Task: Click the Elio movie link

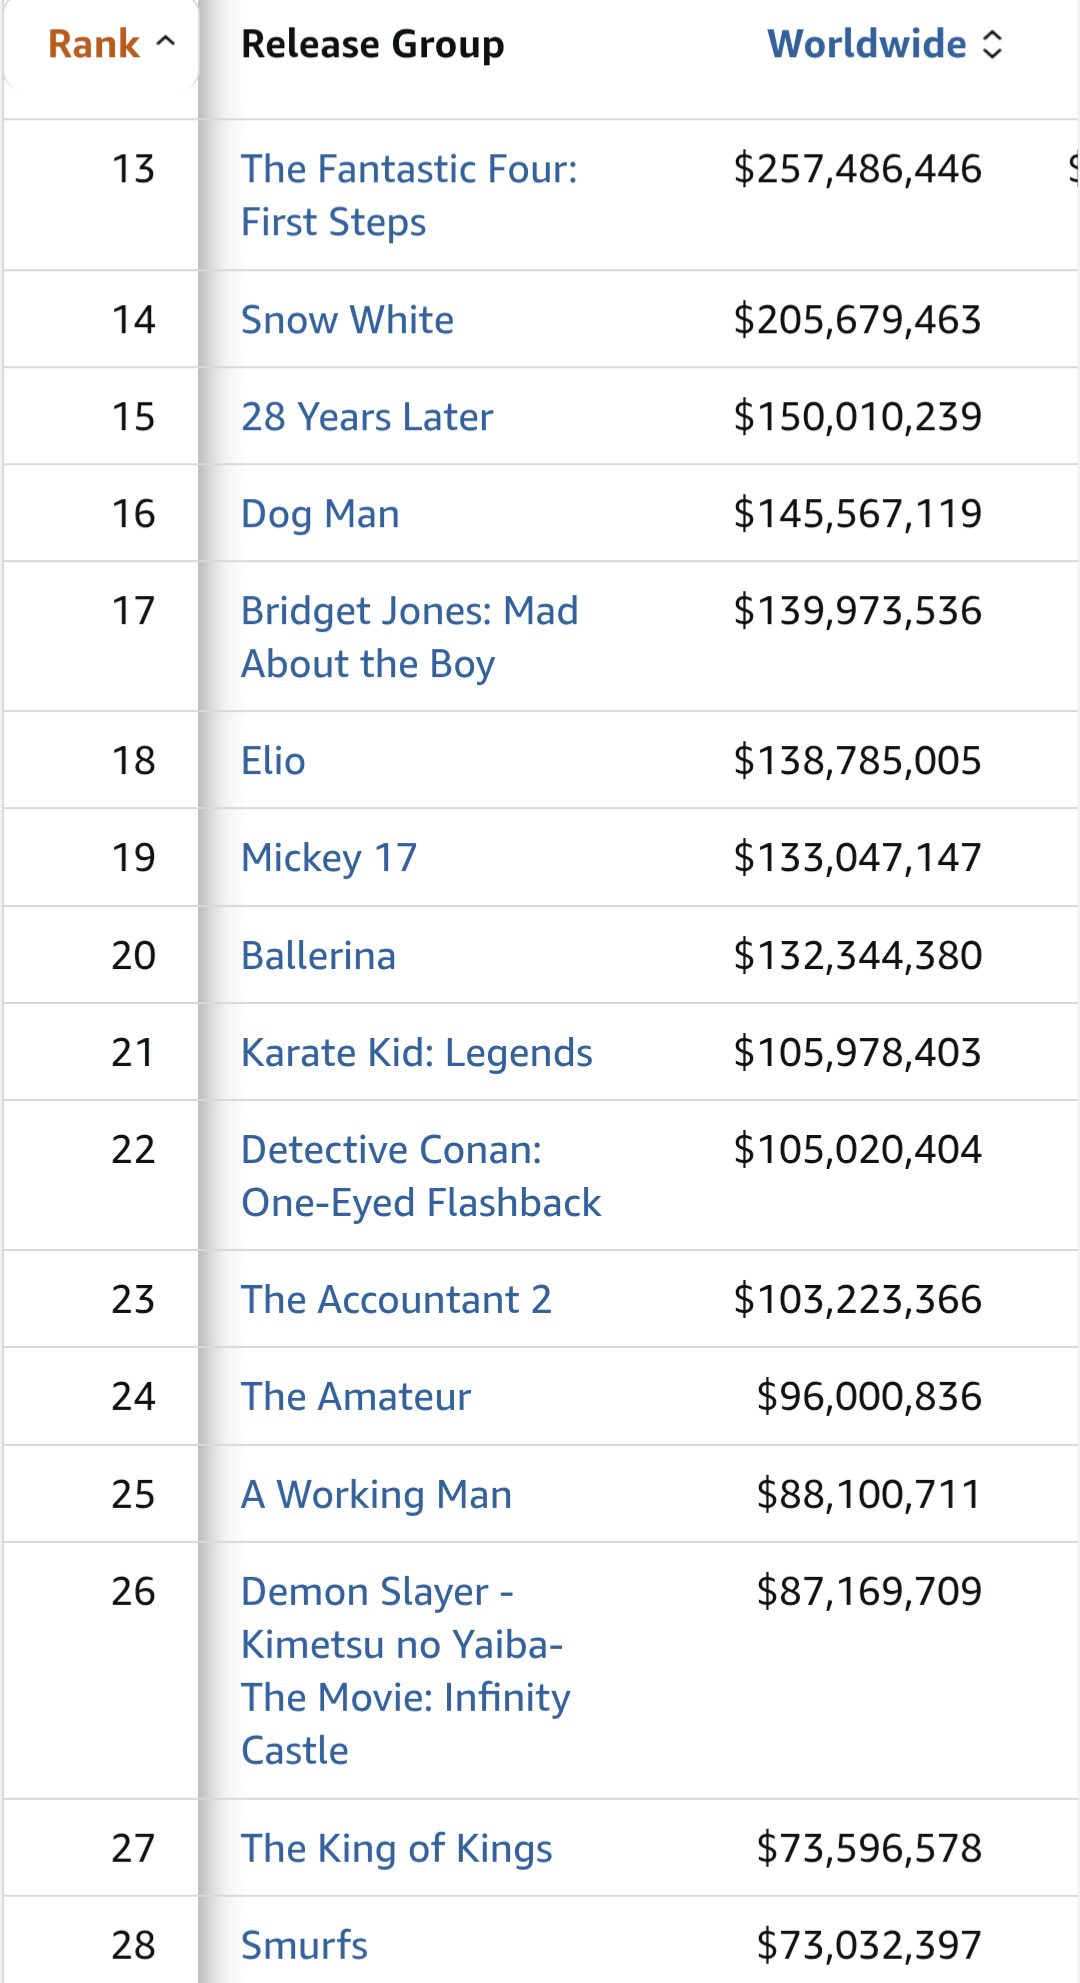Action: click(273, 761)
